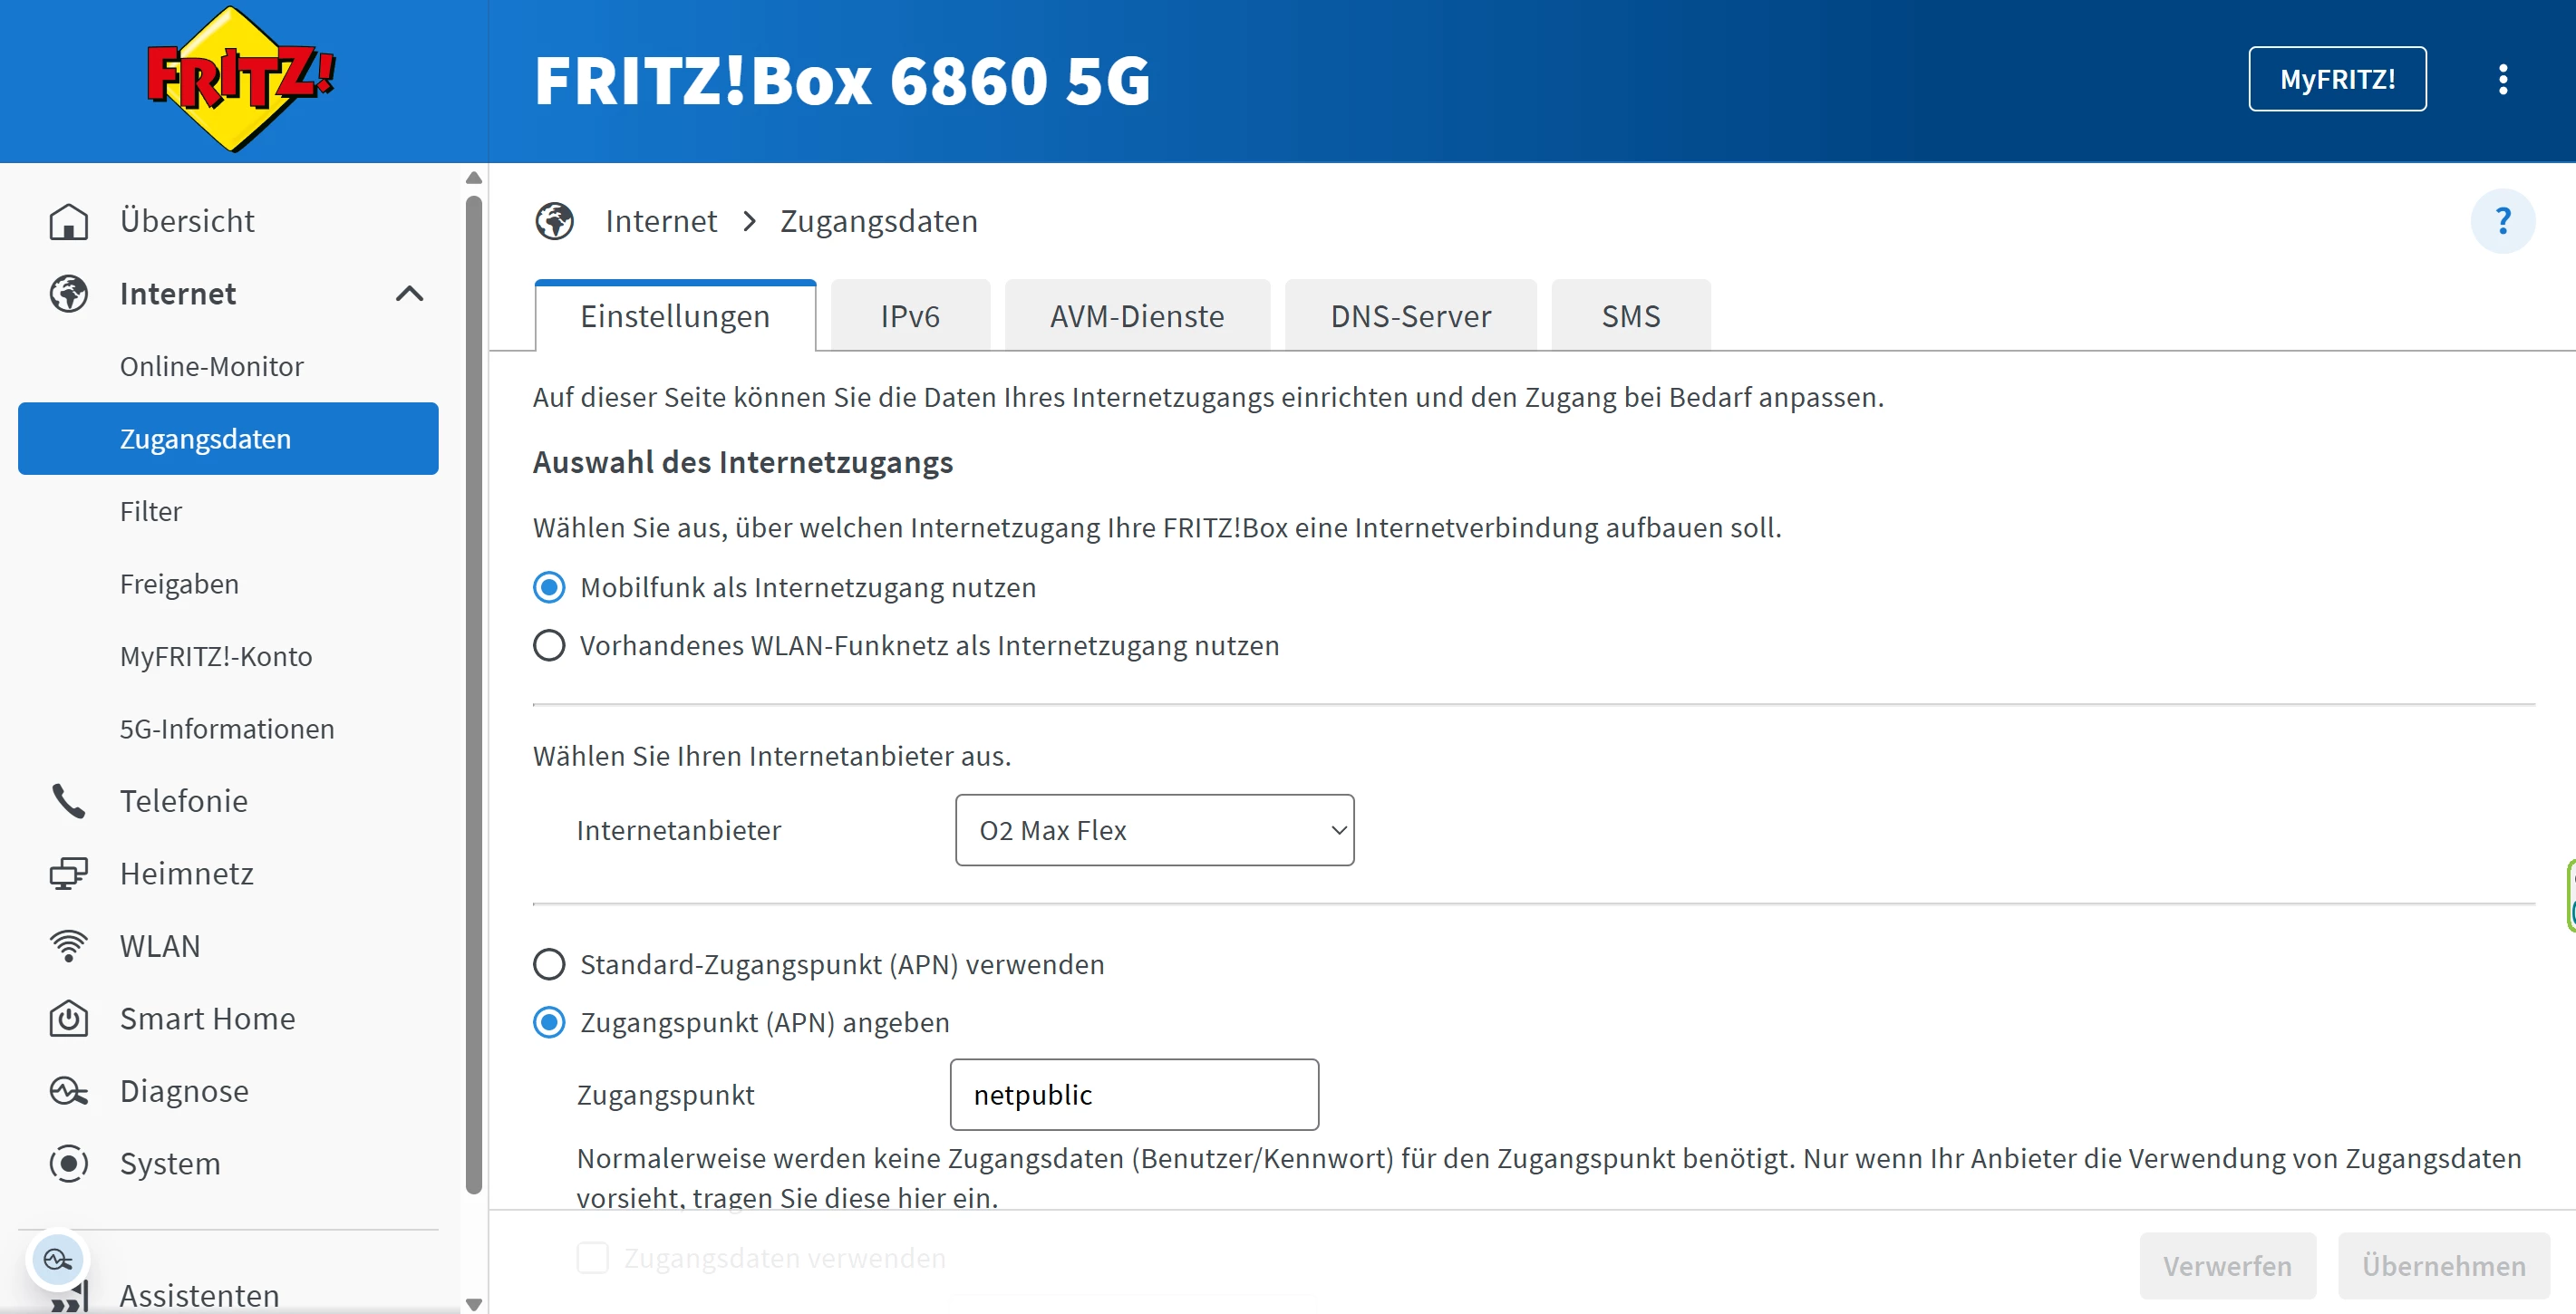Select Standard-Zugangspunkt (APN) verwenden
2576x1314 pixels.
coord(549,964)
